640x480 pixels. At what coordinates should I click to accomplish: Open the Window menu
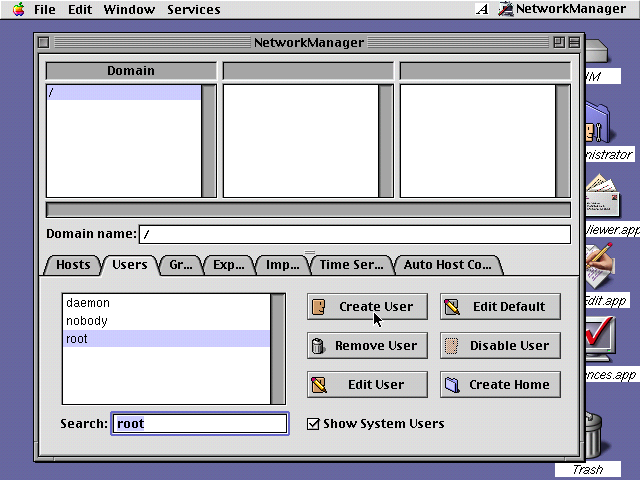[129, 10]
